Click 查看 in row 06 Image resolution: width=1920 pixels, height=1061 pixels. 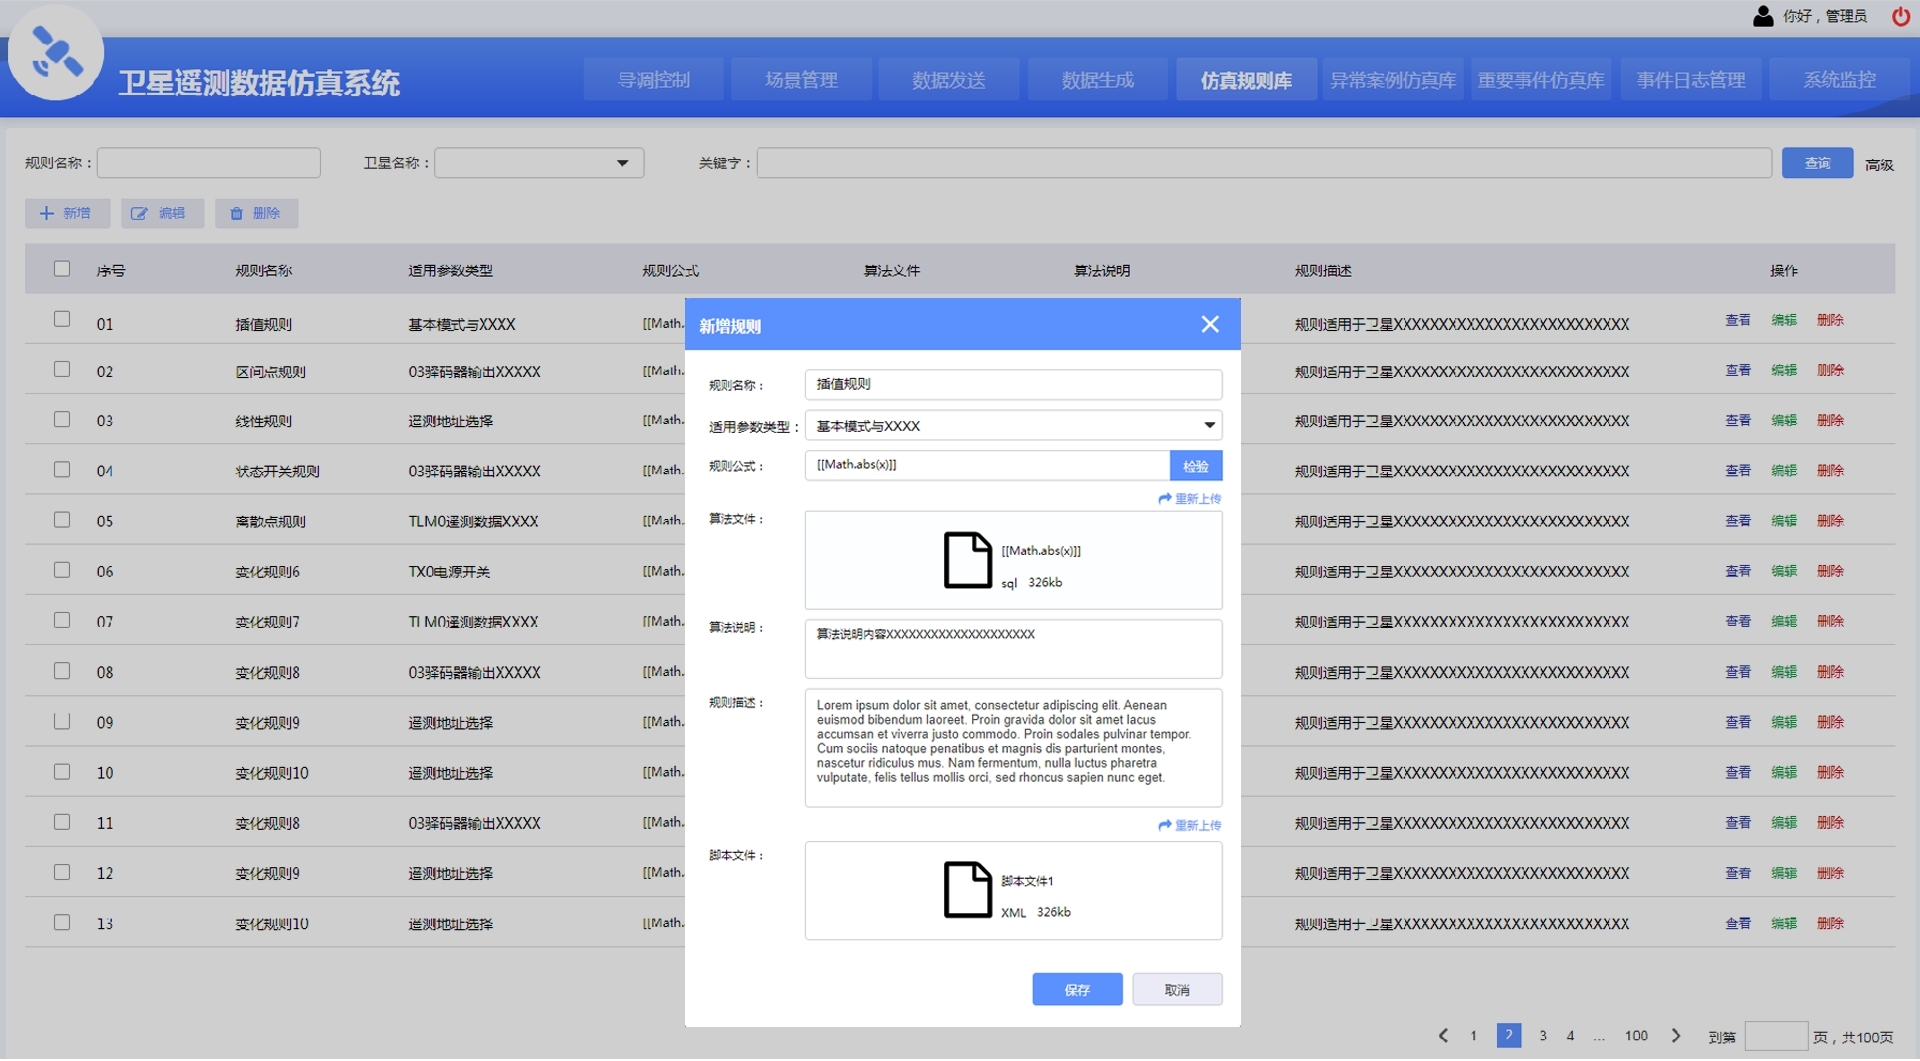[x=1737, y=571]
